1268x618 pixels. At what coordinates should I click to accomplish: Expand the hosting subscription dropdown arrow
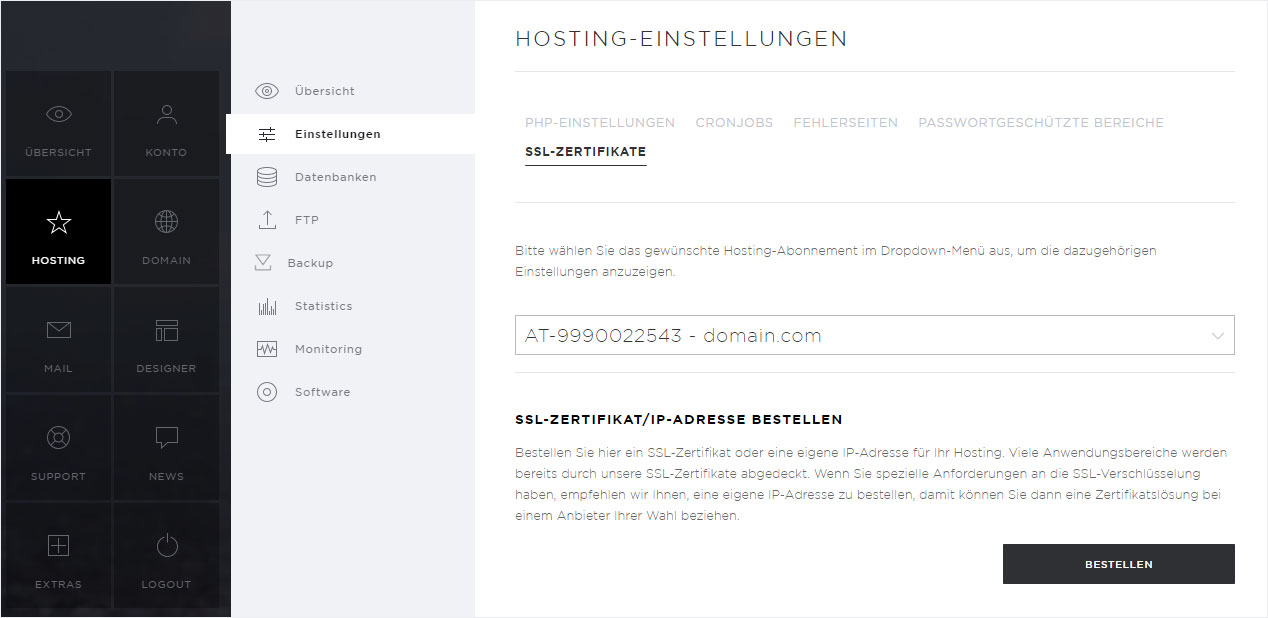[1217, 336]
